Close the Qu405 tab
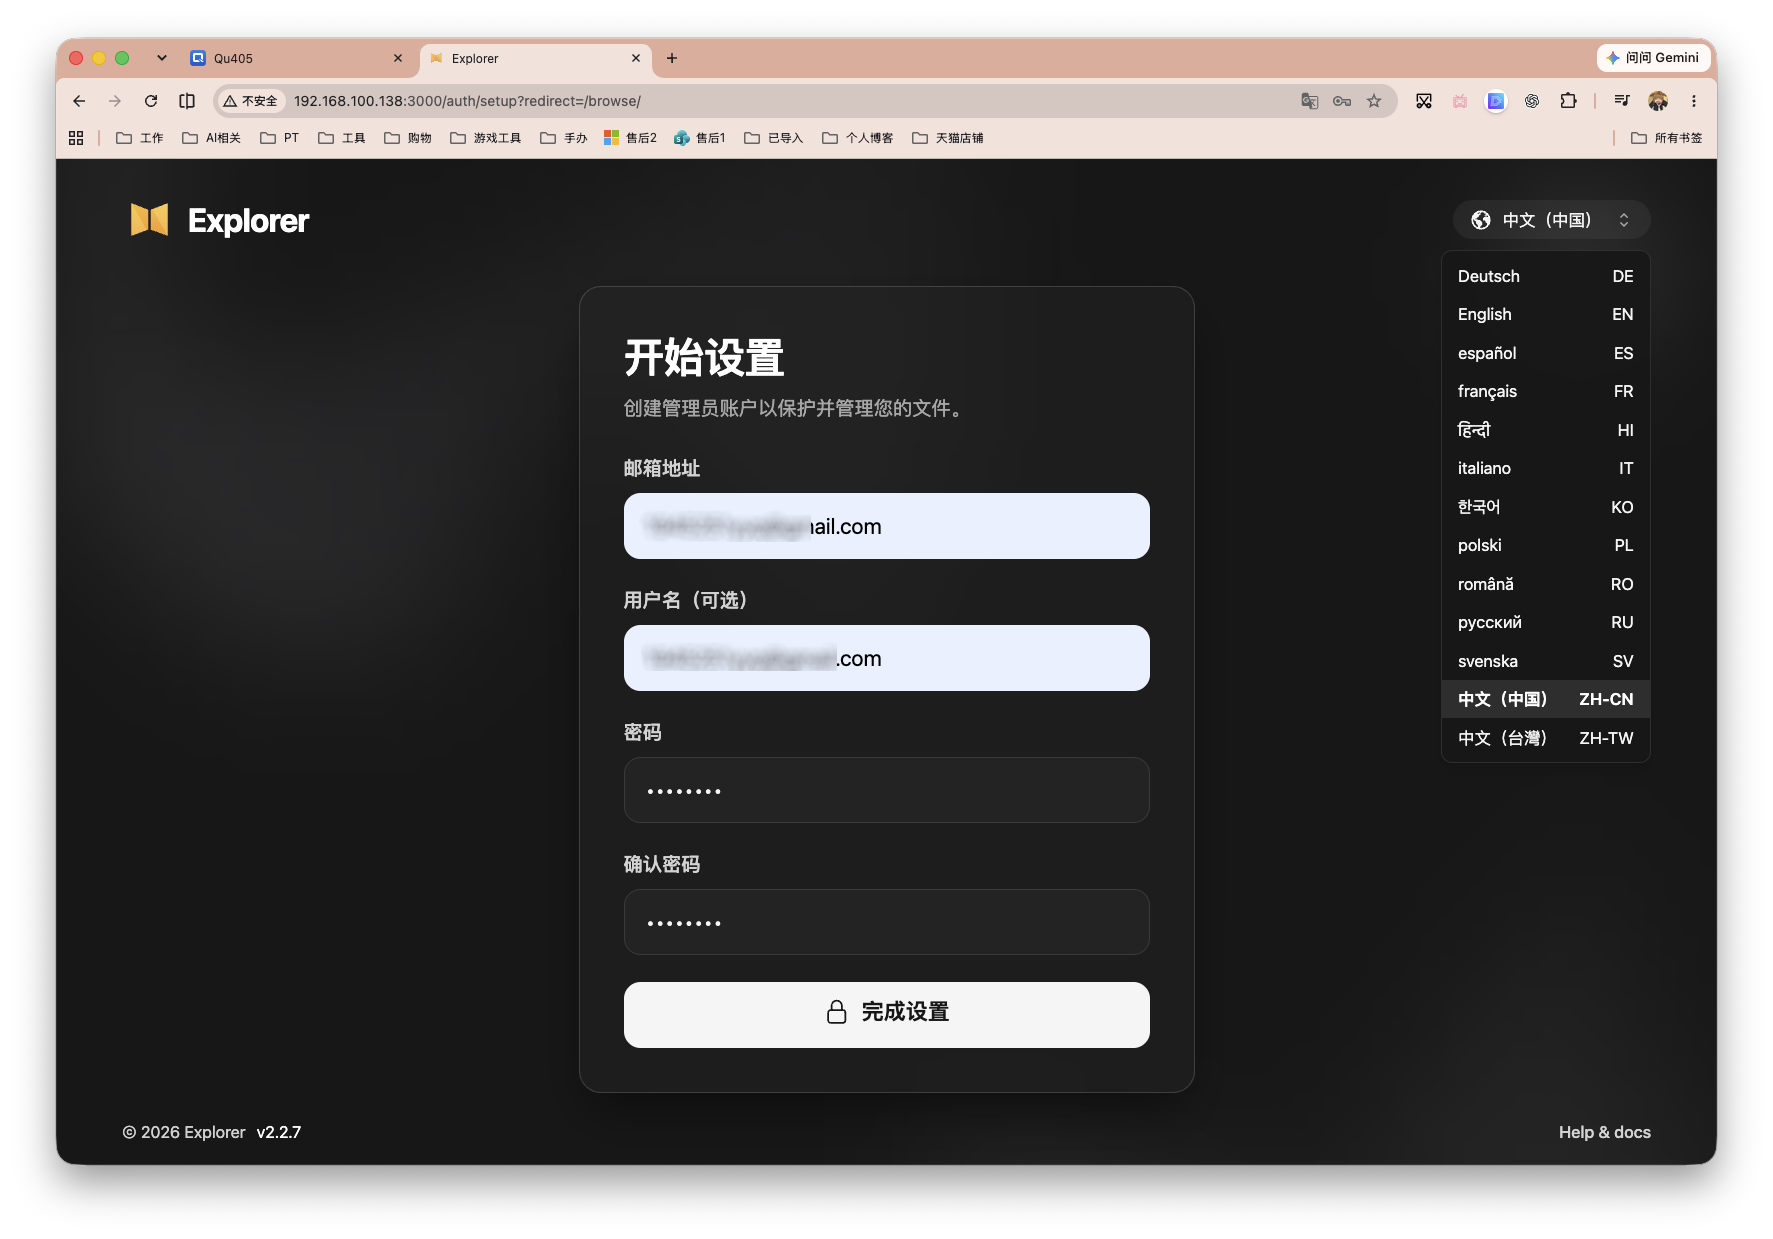Image resolution: width=1773 pixels, height=1239 pixels. pyautogui.click(x=398, y=58)
